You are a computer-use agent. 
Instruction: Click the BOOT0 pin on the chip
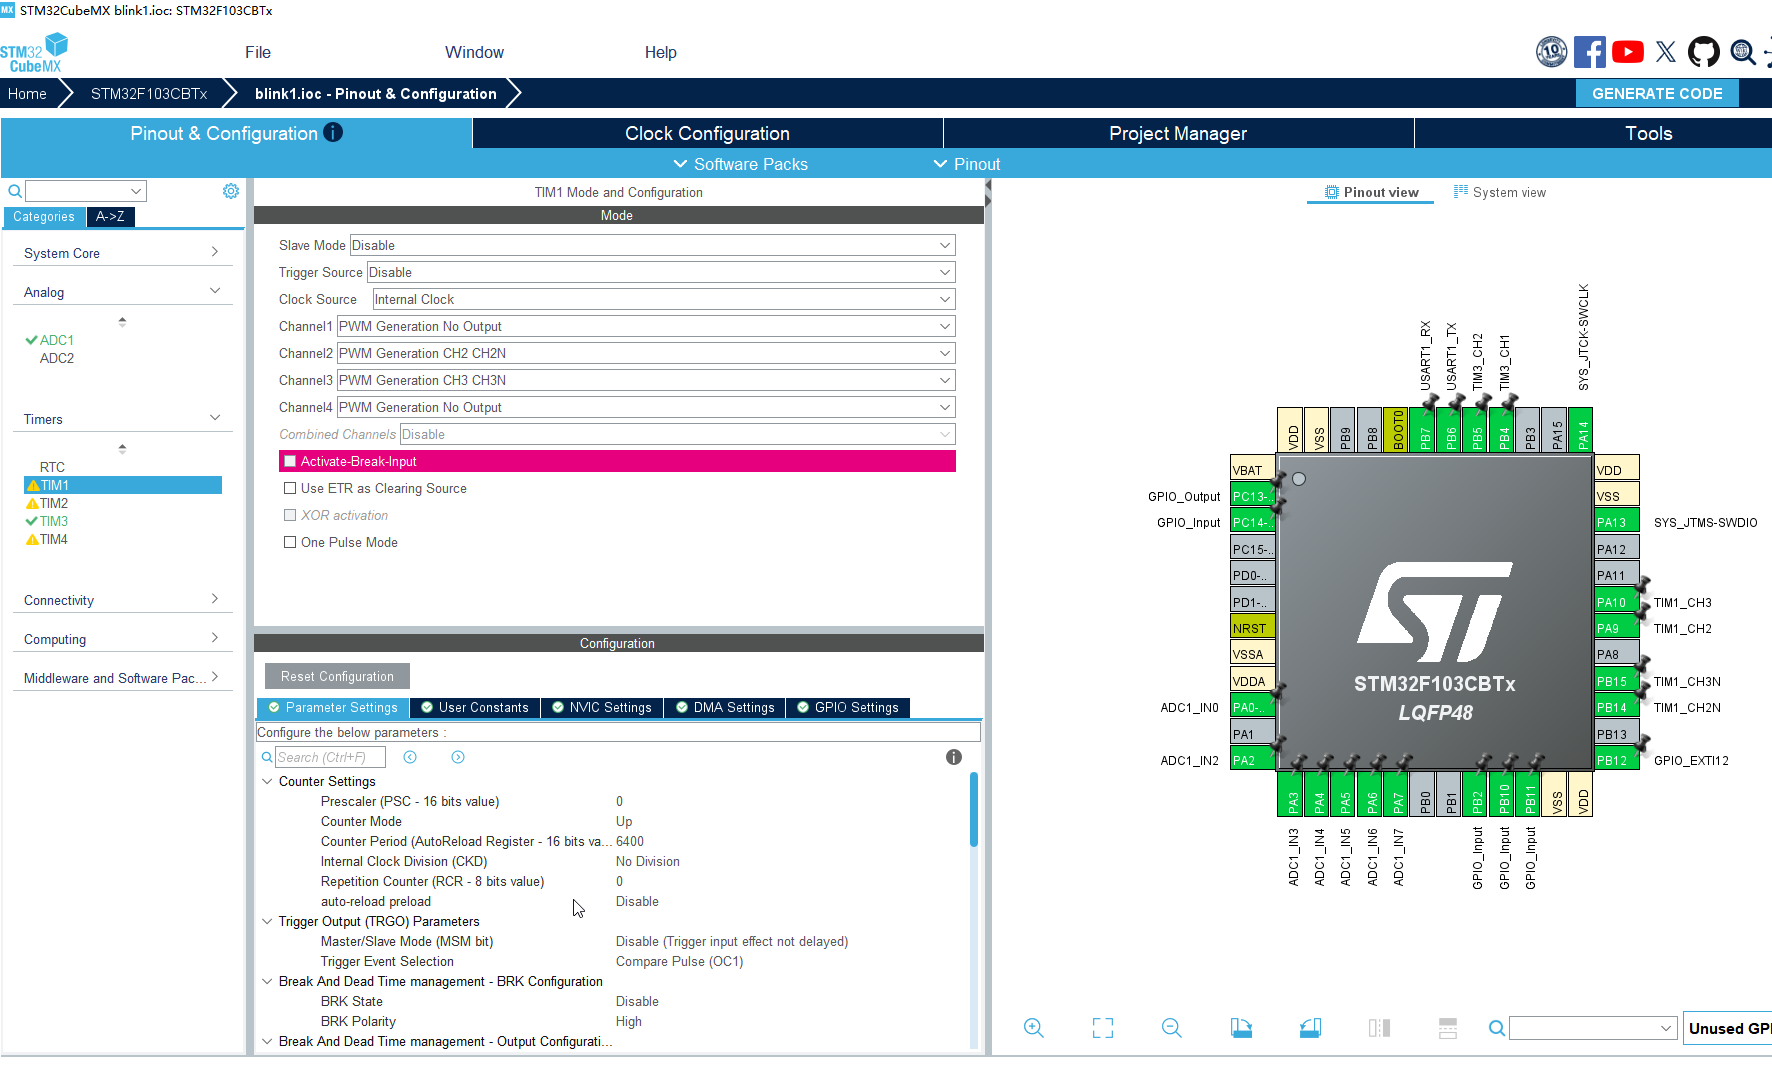(x=1397, y=430)
